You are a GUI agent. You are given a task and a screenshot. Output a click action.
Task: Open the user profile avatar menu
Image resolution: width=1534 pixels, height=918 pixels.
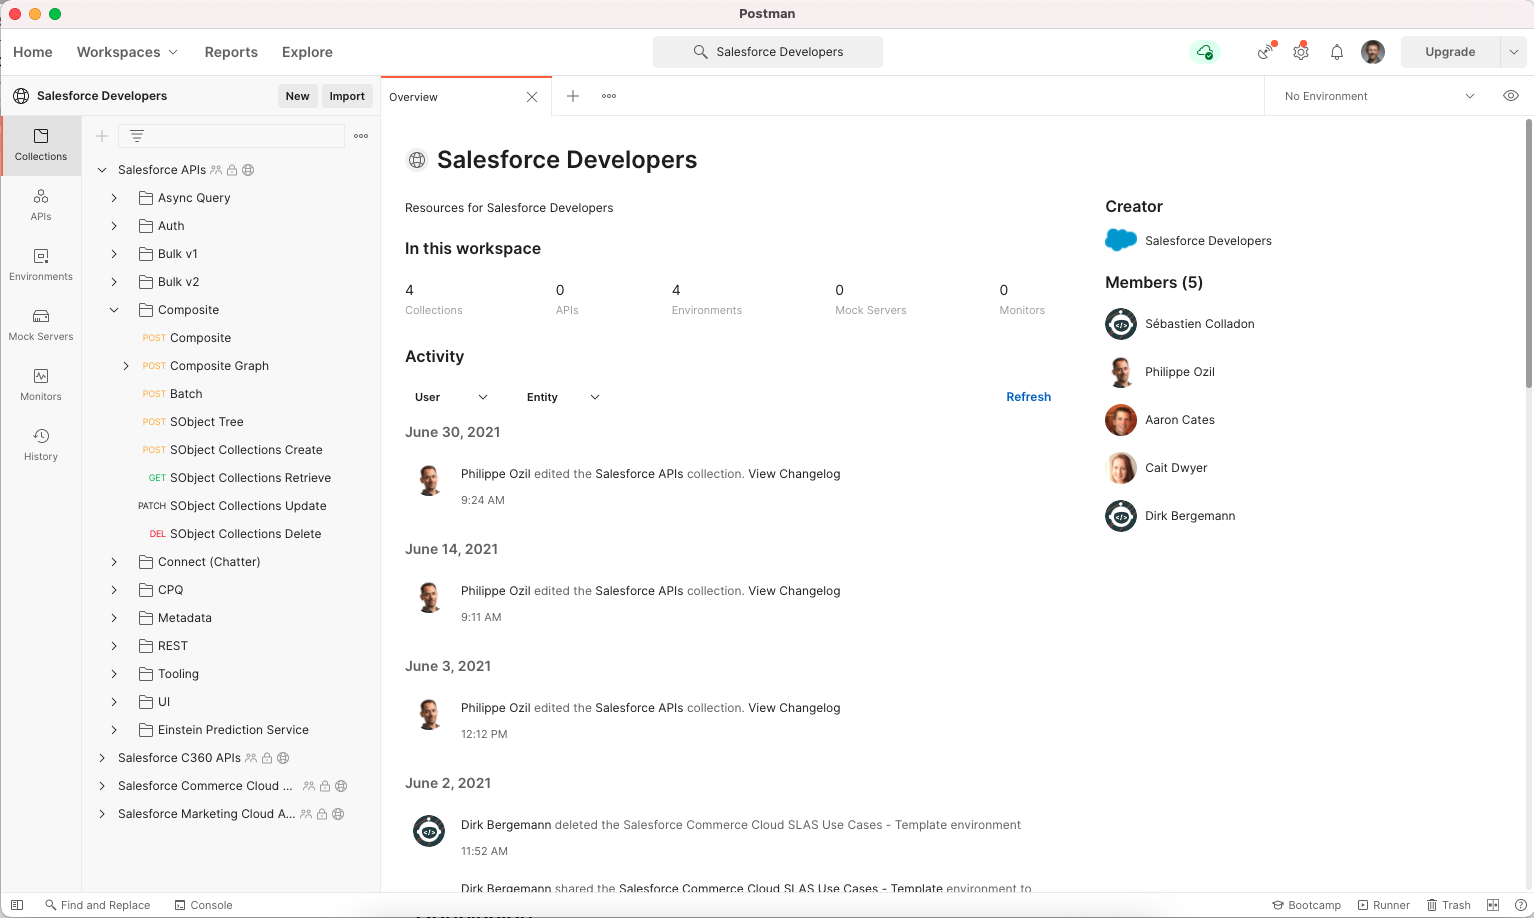[x=1373, y=52]
